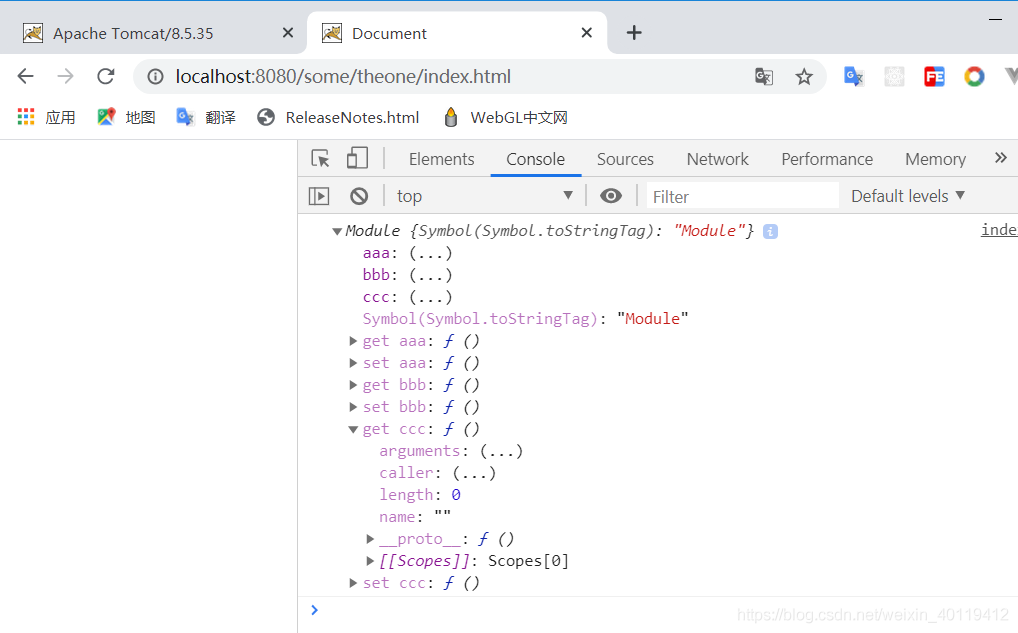The height and width of the screenshot is (633, 1018).
Task: Clear the console
Action: tap(359, 196)
